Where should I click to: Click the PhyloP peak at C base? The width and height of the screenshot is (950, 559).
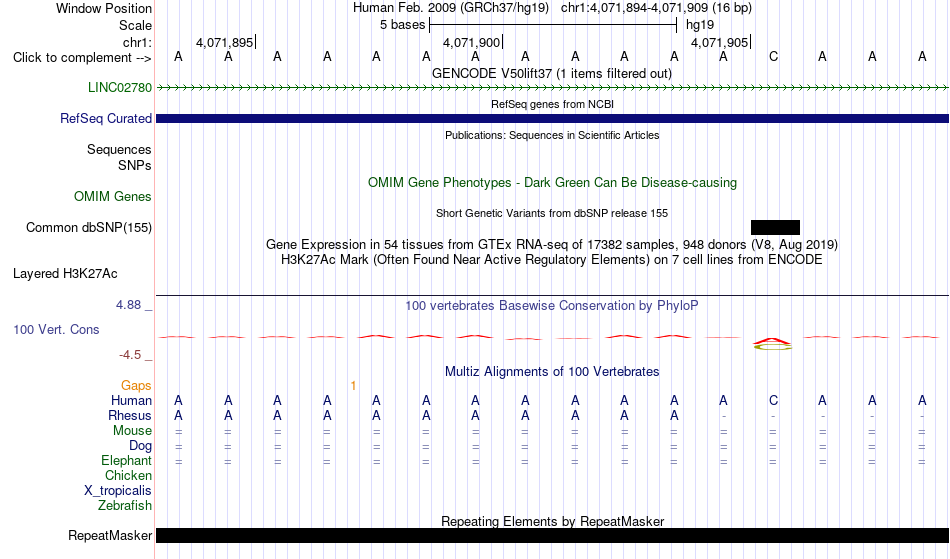click(772, 343)
